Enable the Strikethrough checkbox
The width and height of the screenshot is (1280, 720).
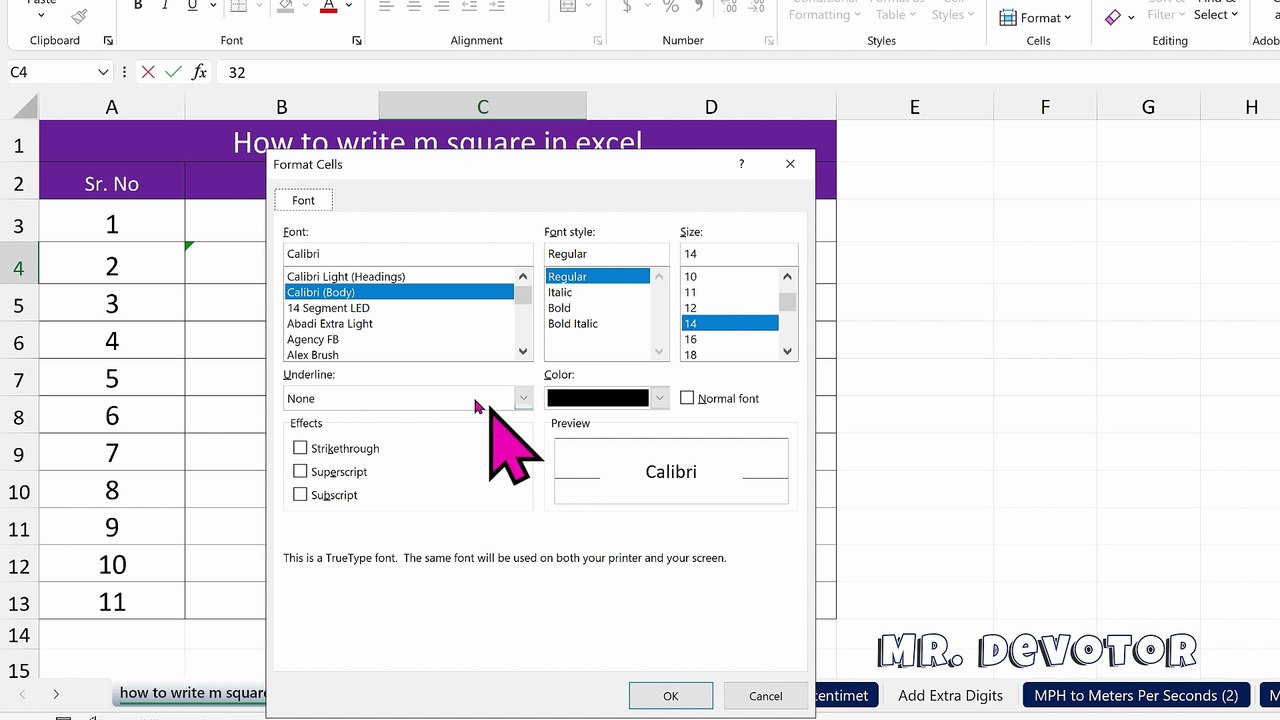300,448
